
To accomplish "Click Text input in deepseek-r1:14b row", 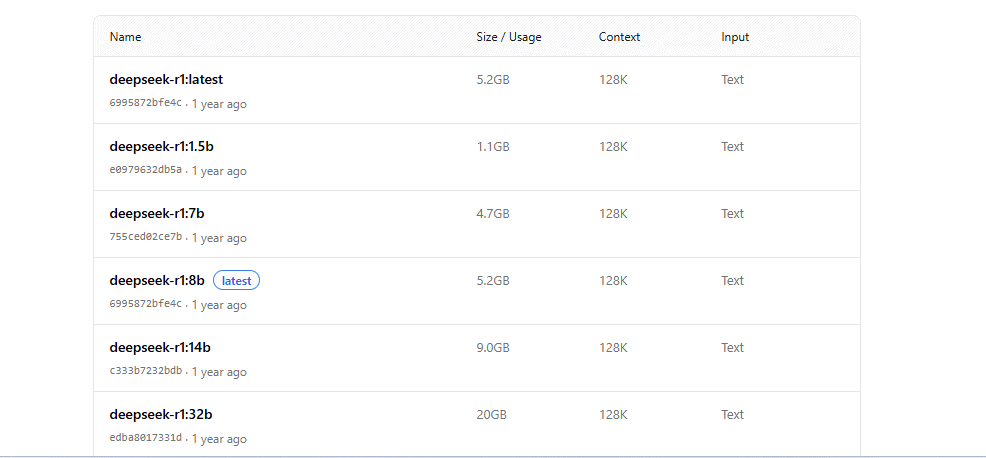I will 733,348.
